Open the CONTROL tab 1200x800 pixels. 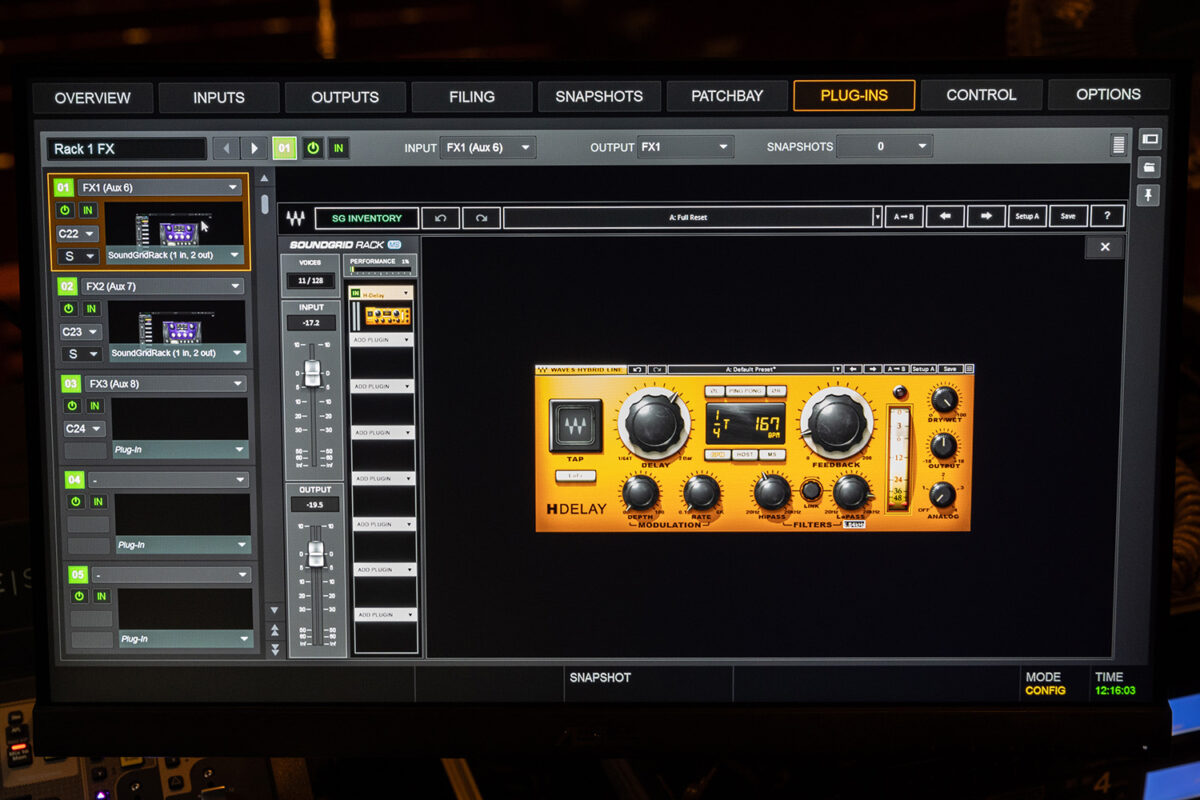(x=981, y=95)
